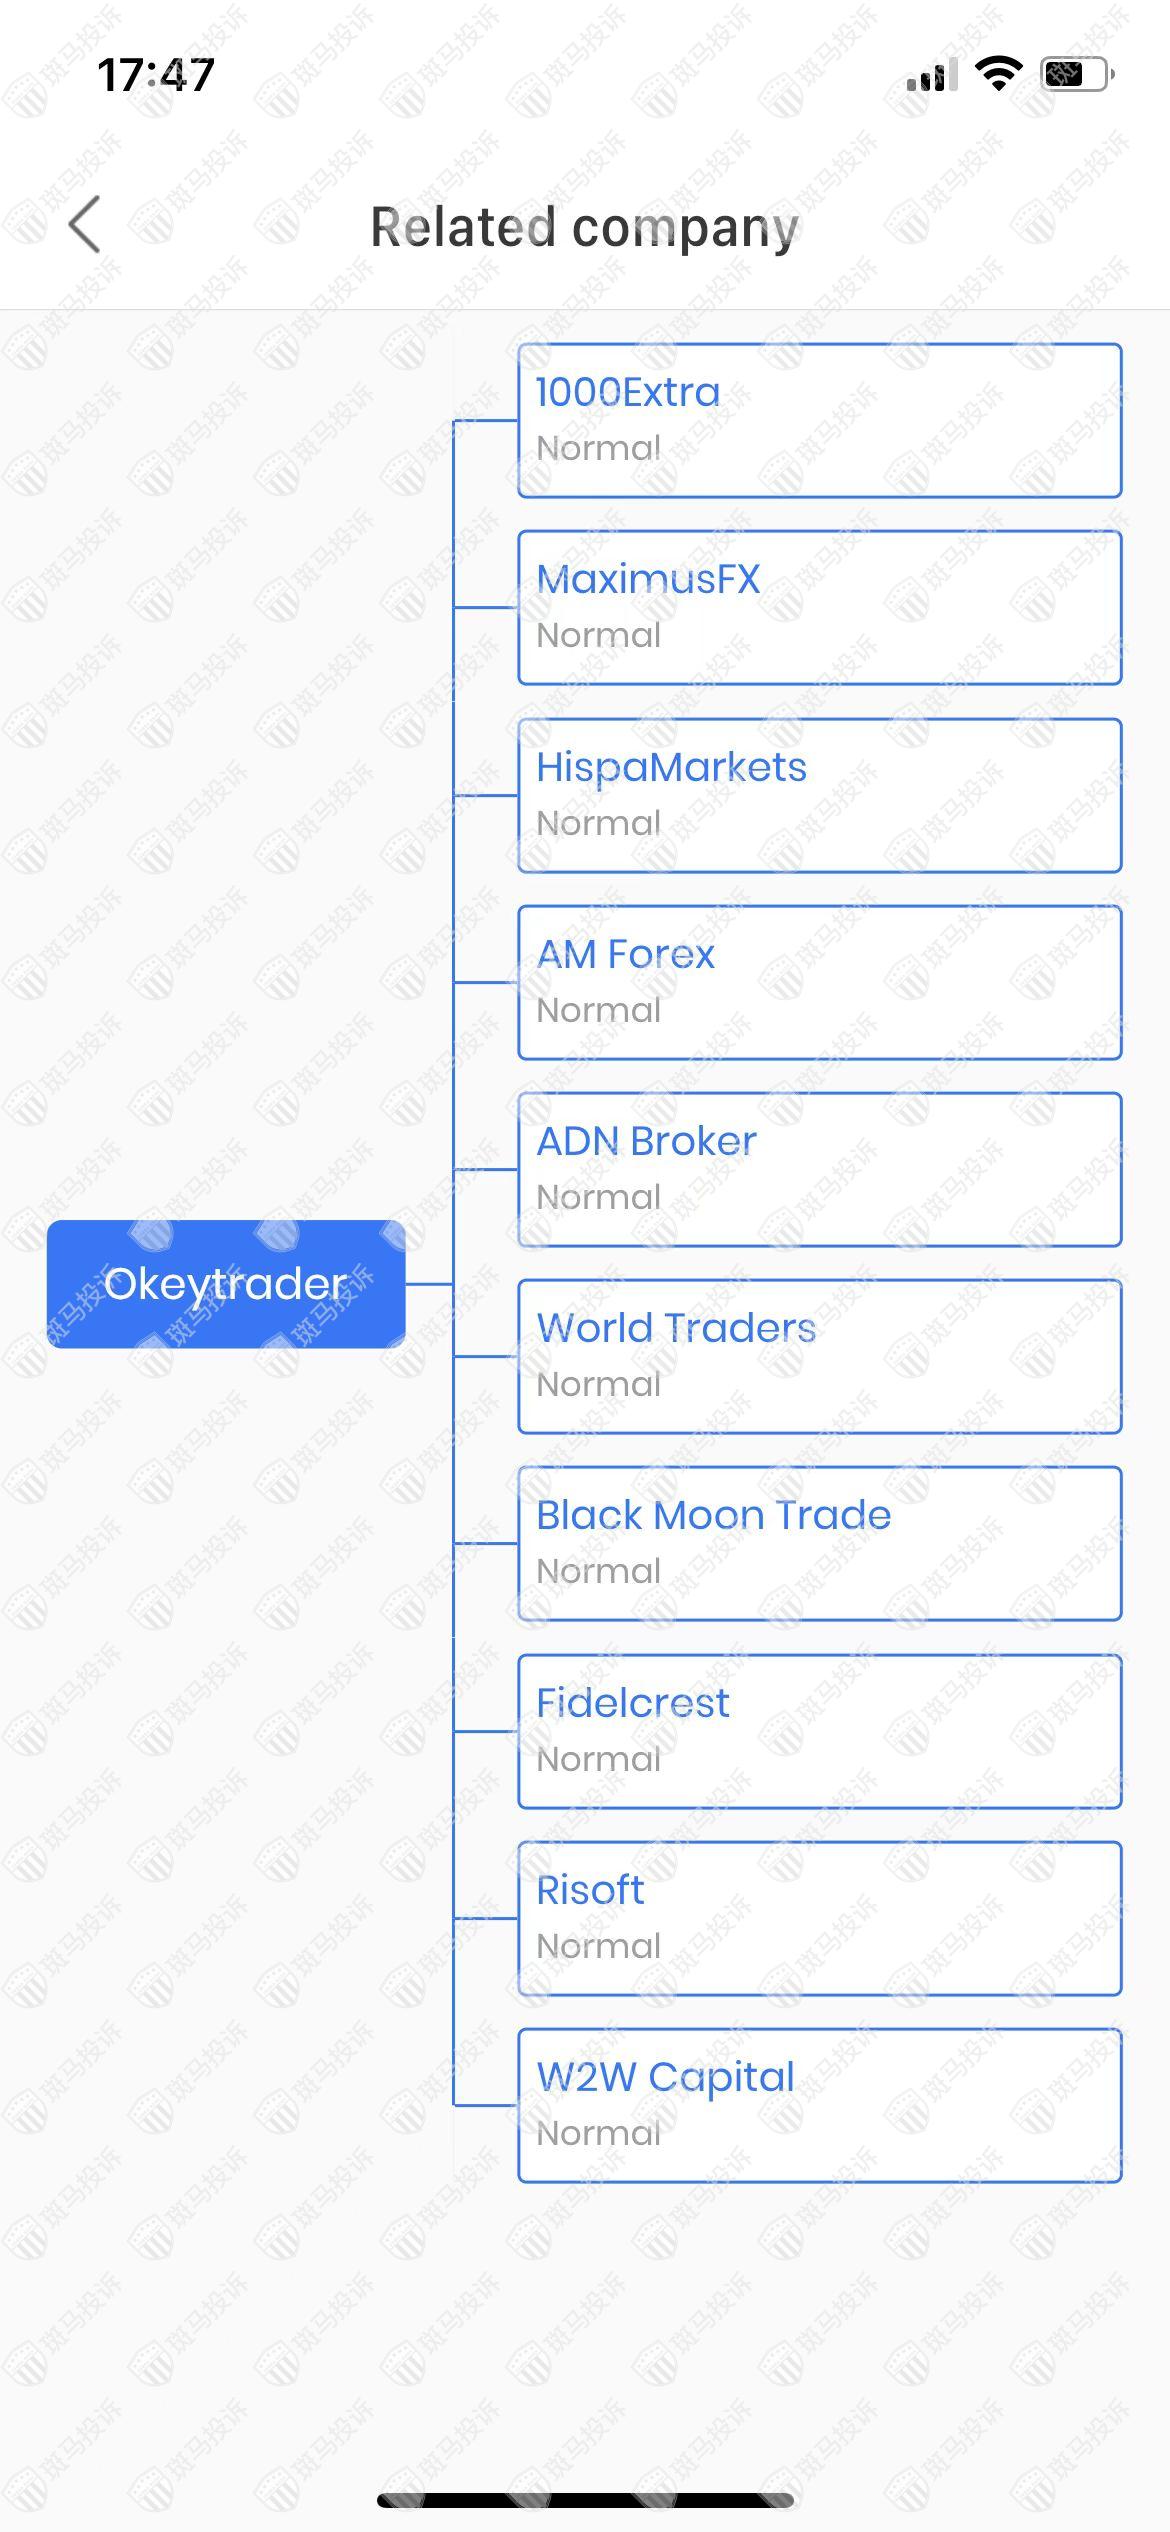Open the W2W Capital company card
This screenshot has width=1170, height=2532.
coord(819,2105)
